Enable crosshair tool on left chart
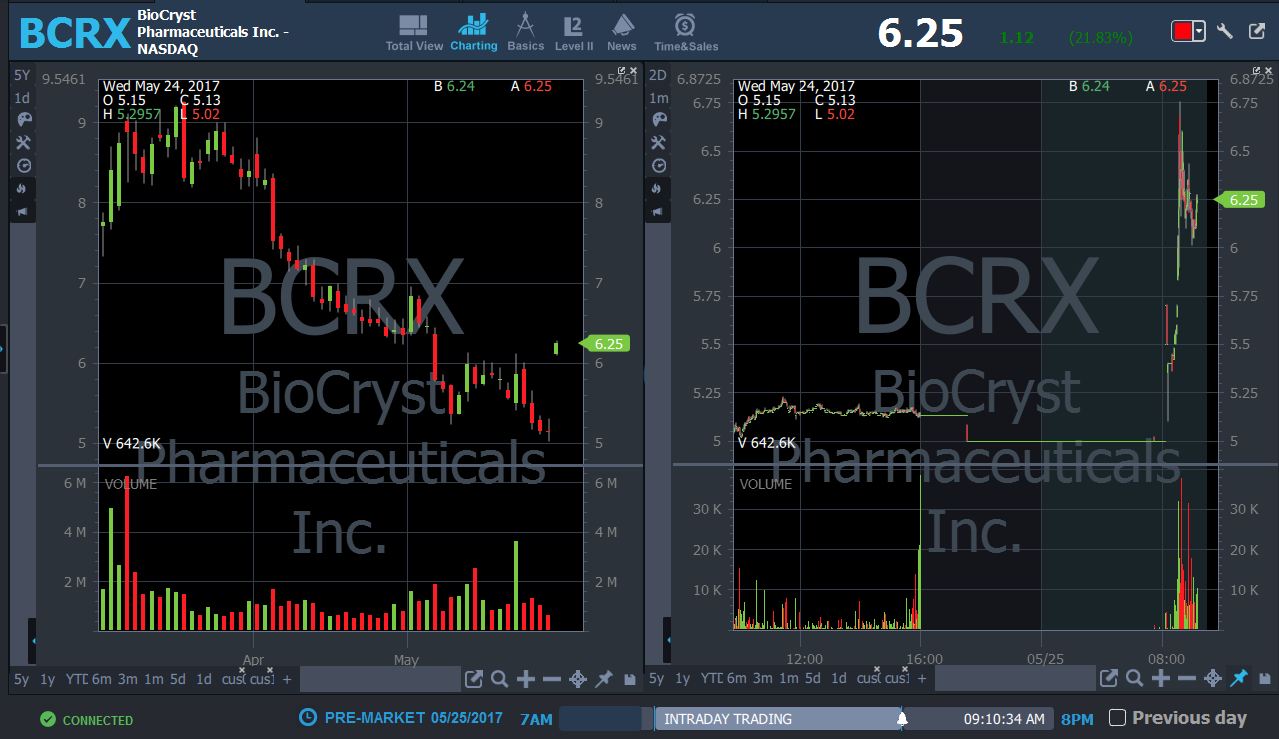 pos(577,679)
